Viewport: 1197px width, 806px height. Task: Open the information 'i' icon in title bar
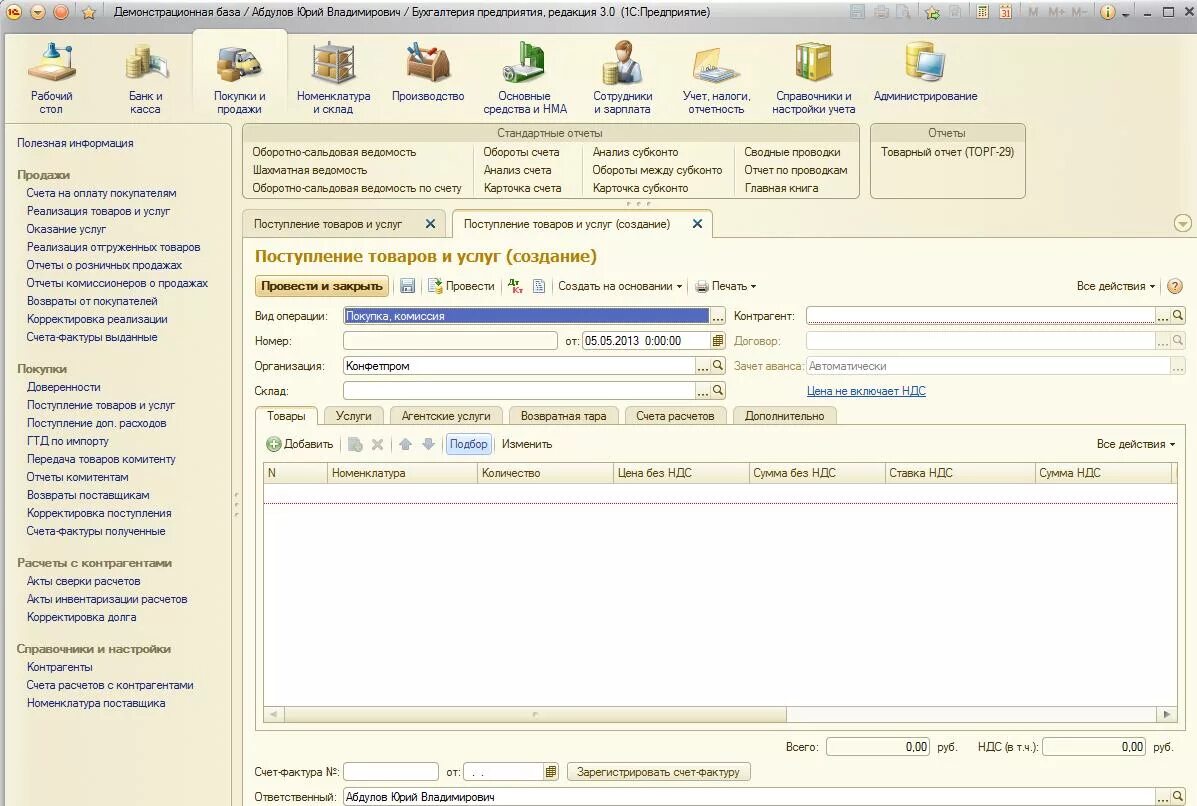pyautogui.click(x=1107, y=12)
